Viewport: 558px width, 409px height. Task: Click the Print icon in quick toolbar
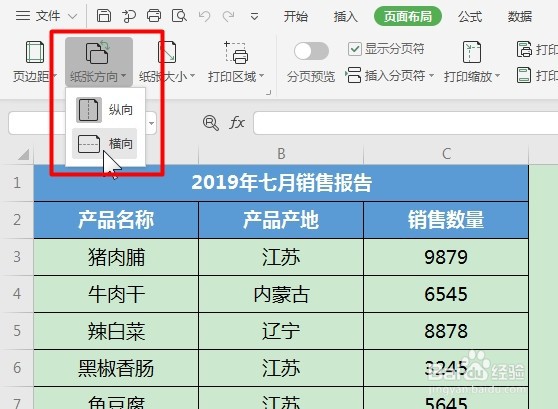pos(154,16)
